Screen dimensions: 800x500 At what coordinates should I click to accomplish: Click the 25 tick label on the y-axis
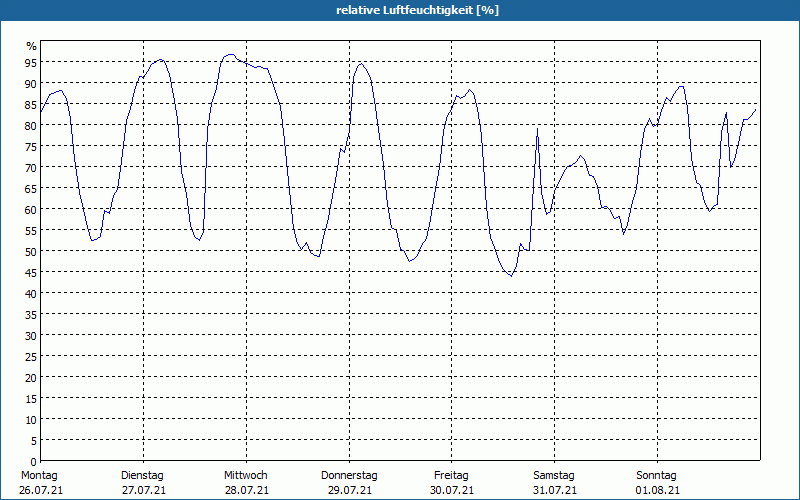point(30,356)
